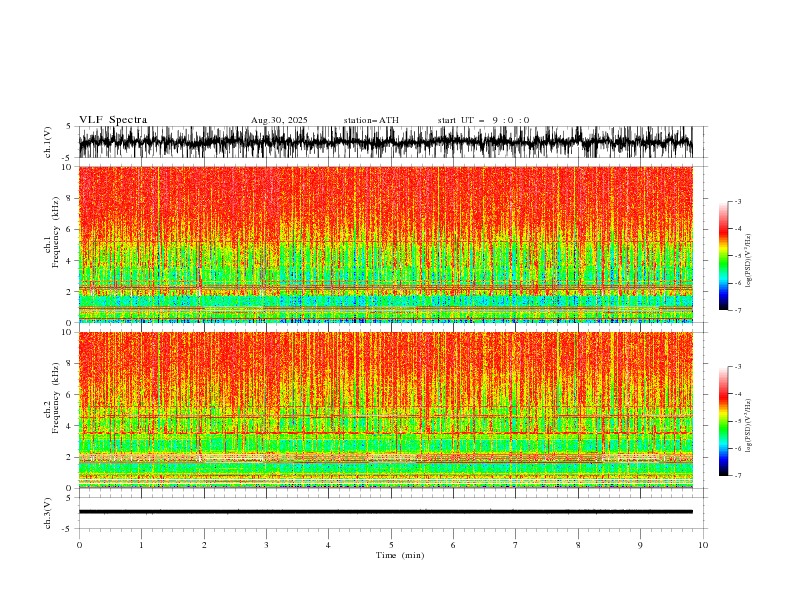Screen dimensions: 792x612
Task: Click the "5" tick of ch.1(V) axis
Action: (x=69, y=126)
